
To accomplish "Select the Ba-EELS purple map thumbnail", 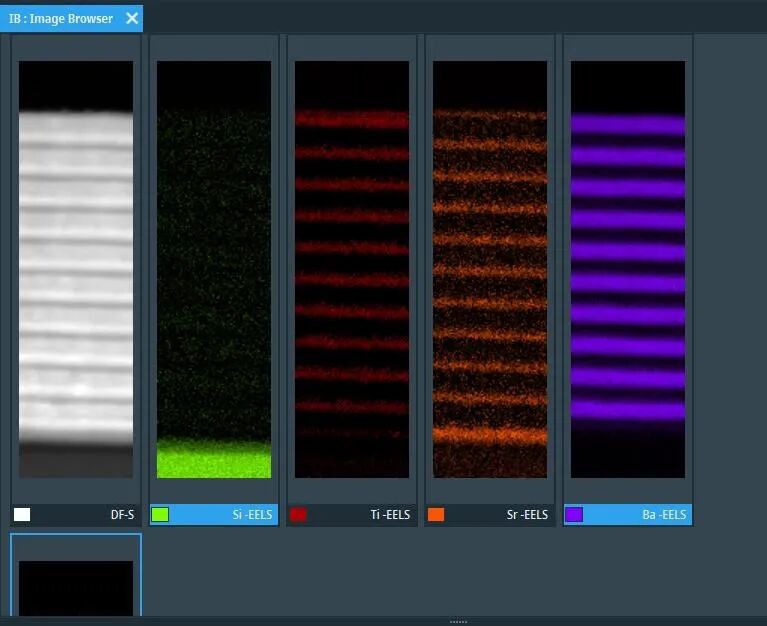I will [628, 268].
